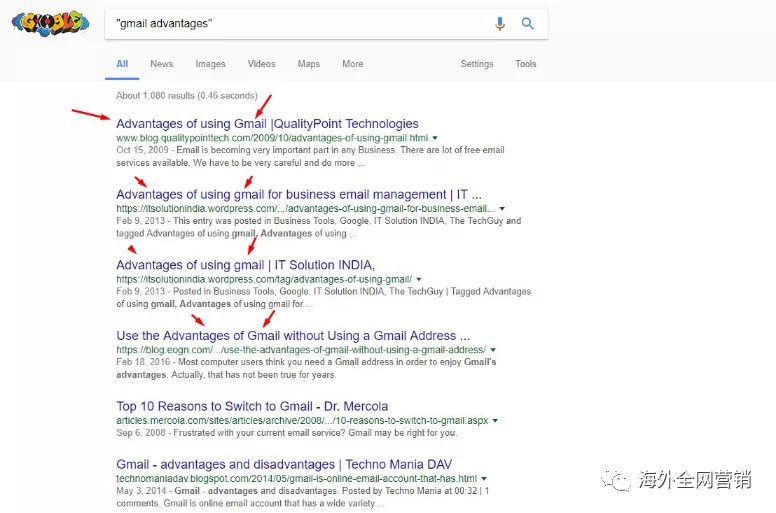Open "Advantages of using Gmail |QualityPoint Technologies" result
776x513 pixels.
(x=267, y=124)
